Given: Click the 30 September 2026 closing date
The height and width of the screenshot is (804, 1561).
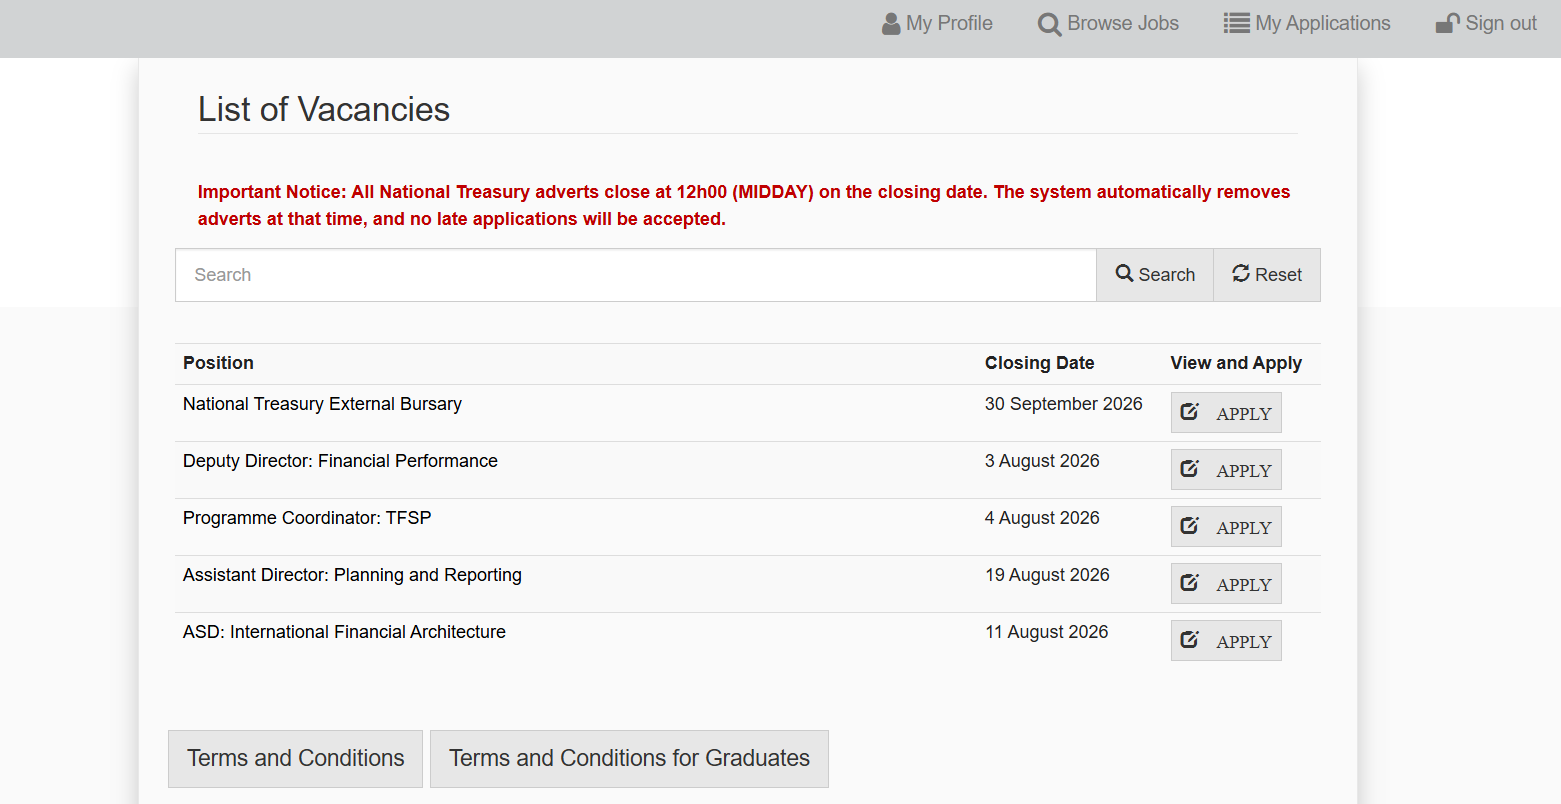Looking at the screenshot, I should (1063, 404).
